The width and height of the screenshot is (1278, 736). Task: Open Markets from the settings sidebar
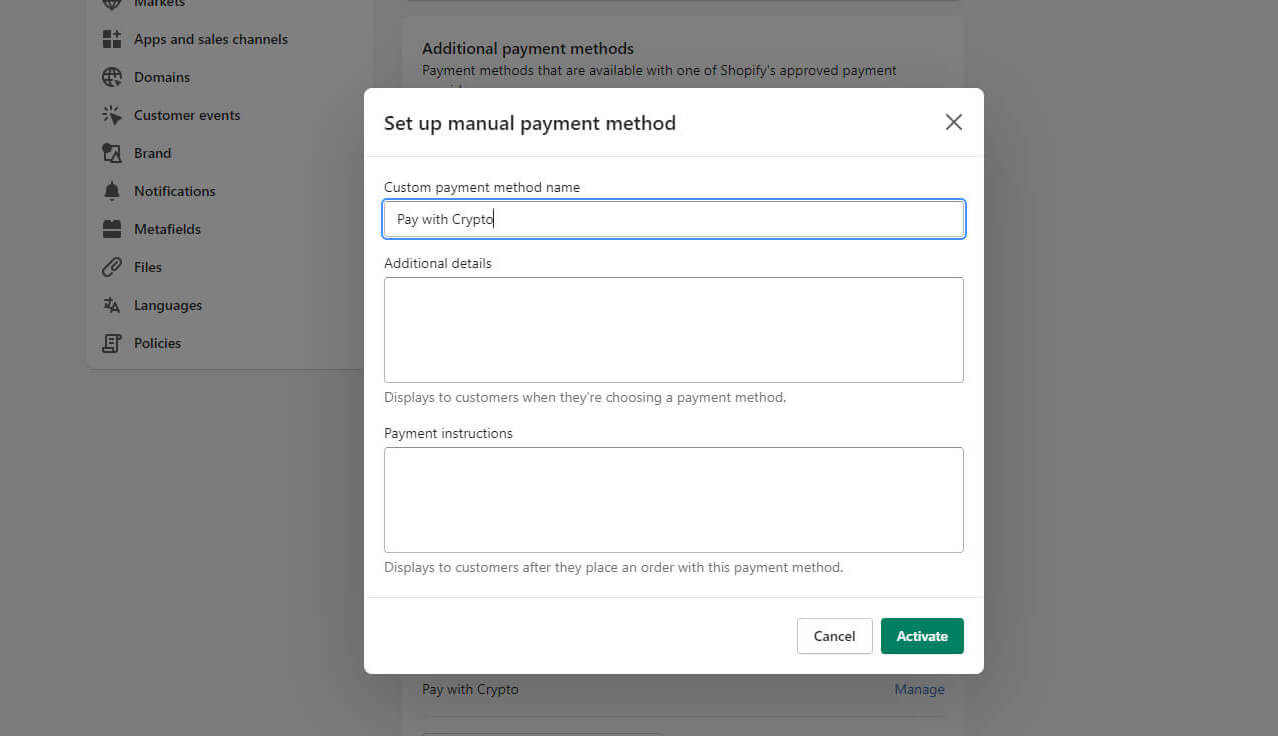[x=160, y=4]
